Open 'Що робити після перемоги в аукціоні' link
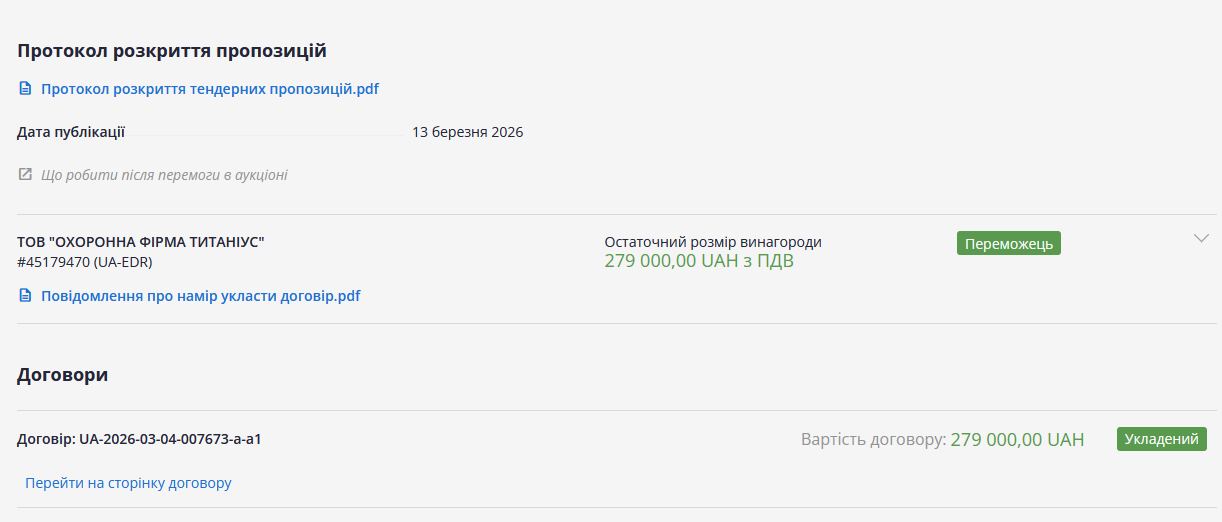1222x522 pixels. 164,175
